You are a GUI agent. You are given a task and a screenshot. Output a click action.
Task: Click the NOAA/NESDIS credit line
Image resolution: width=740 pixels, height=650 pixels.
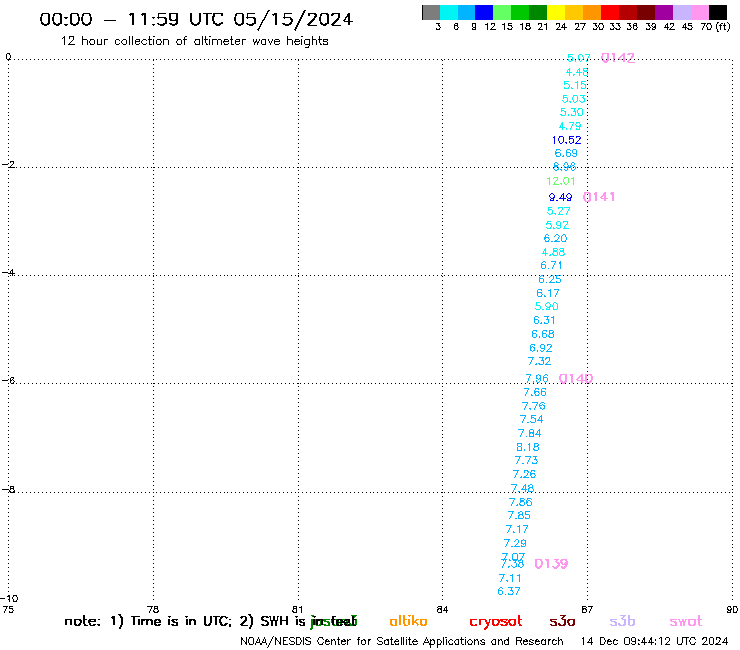point(402,641)
